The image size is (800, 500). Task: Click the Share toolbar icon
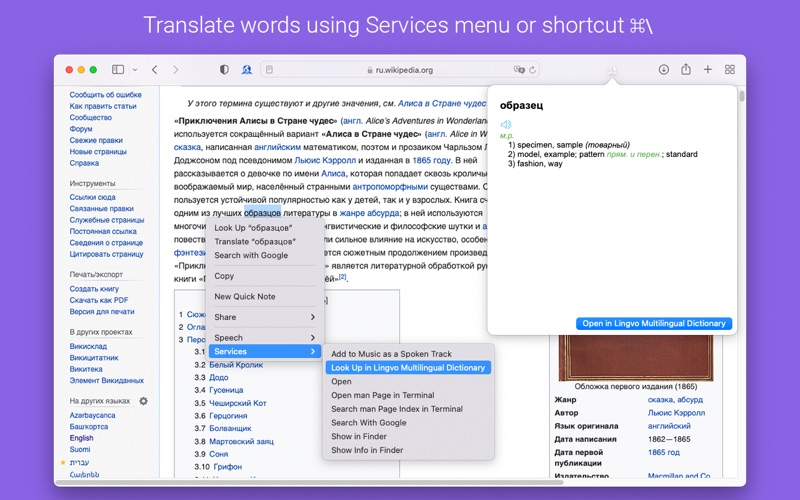click(x=686, y=69)
